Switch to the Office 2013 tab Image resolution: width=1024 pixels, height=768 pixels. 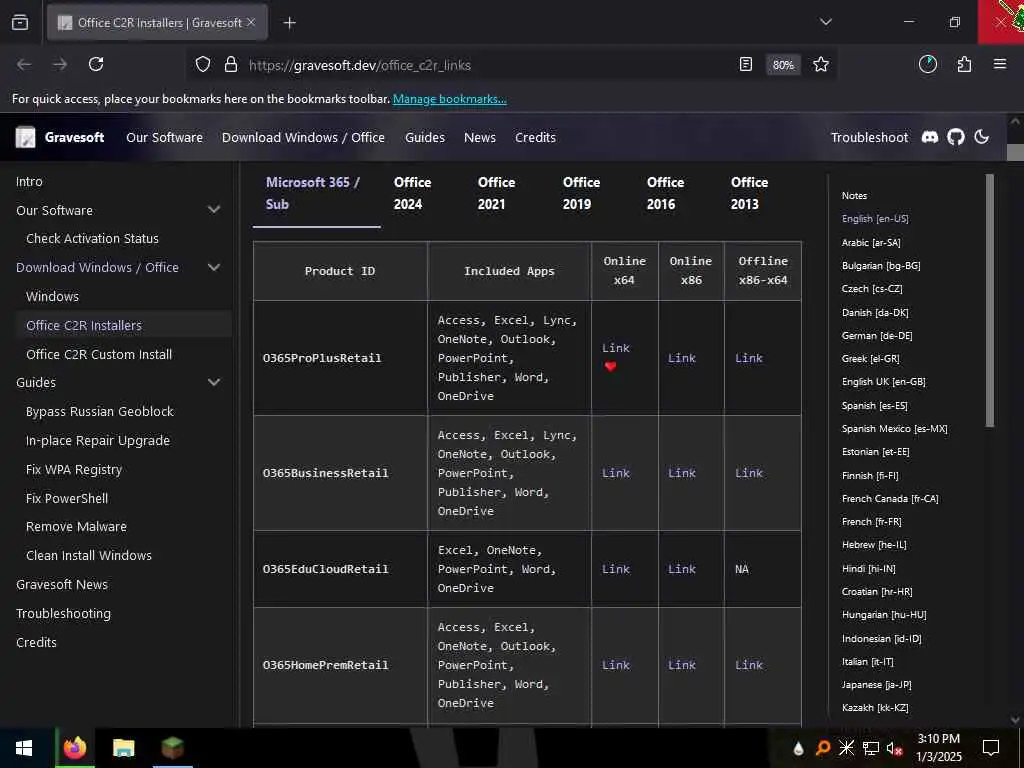[x=749, y=193]
